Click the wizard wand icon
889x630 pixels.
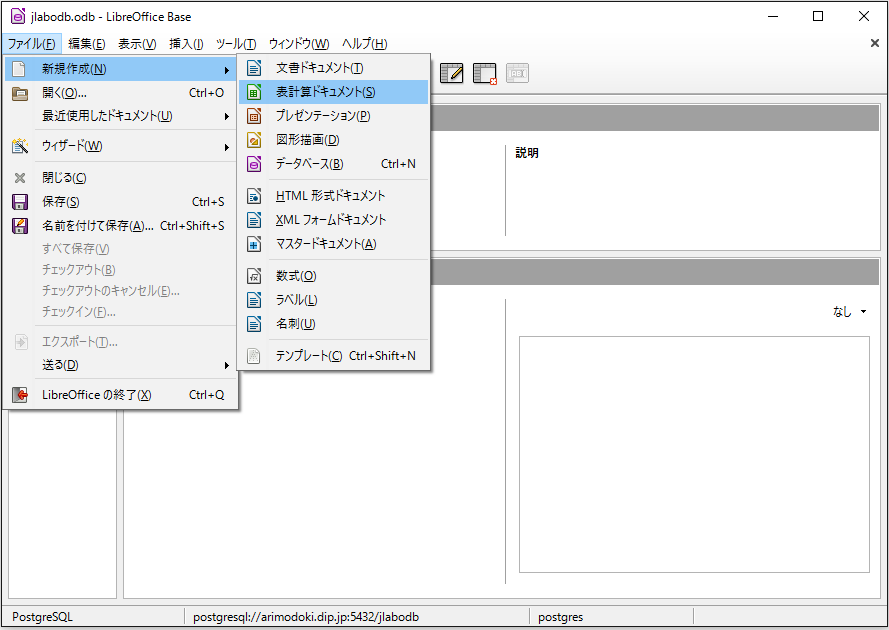(x=20, y=146)
